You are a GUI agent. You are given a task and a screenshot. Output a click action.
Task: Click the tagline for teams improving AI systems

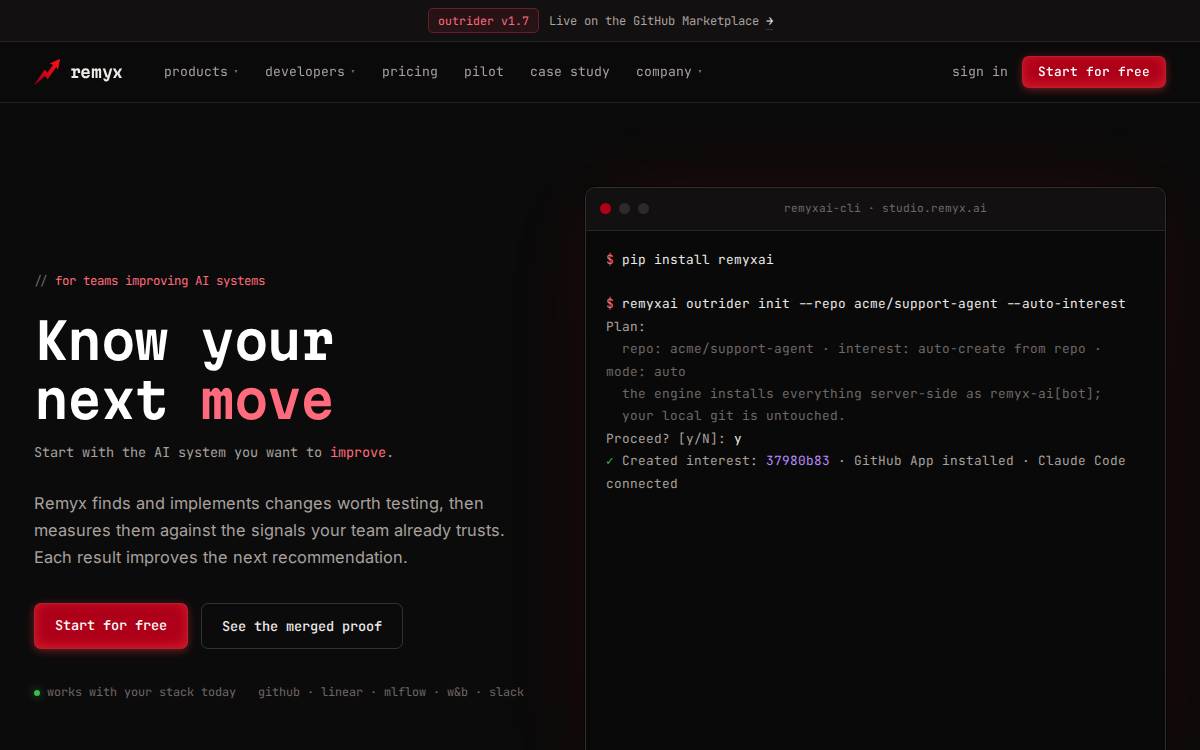[x=160, y=281]
